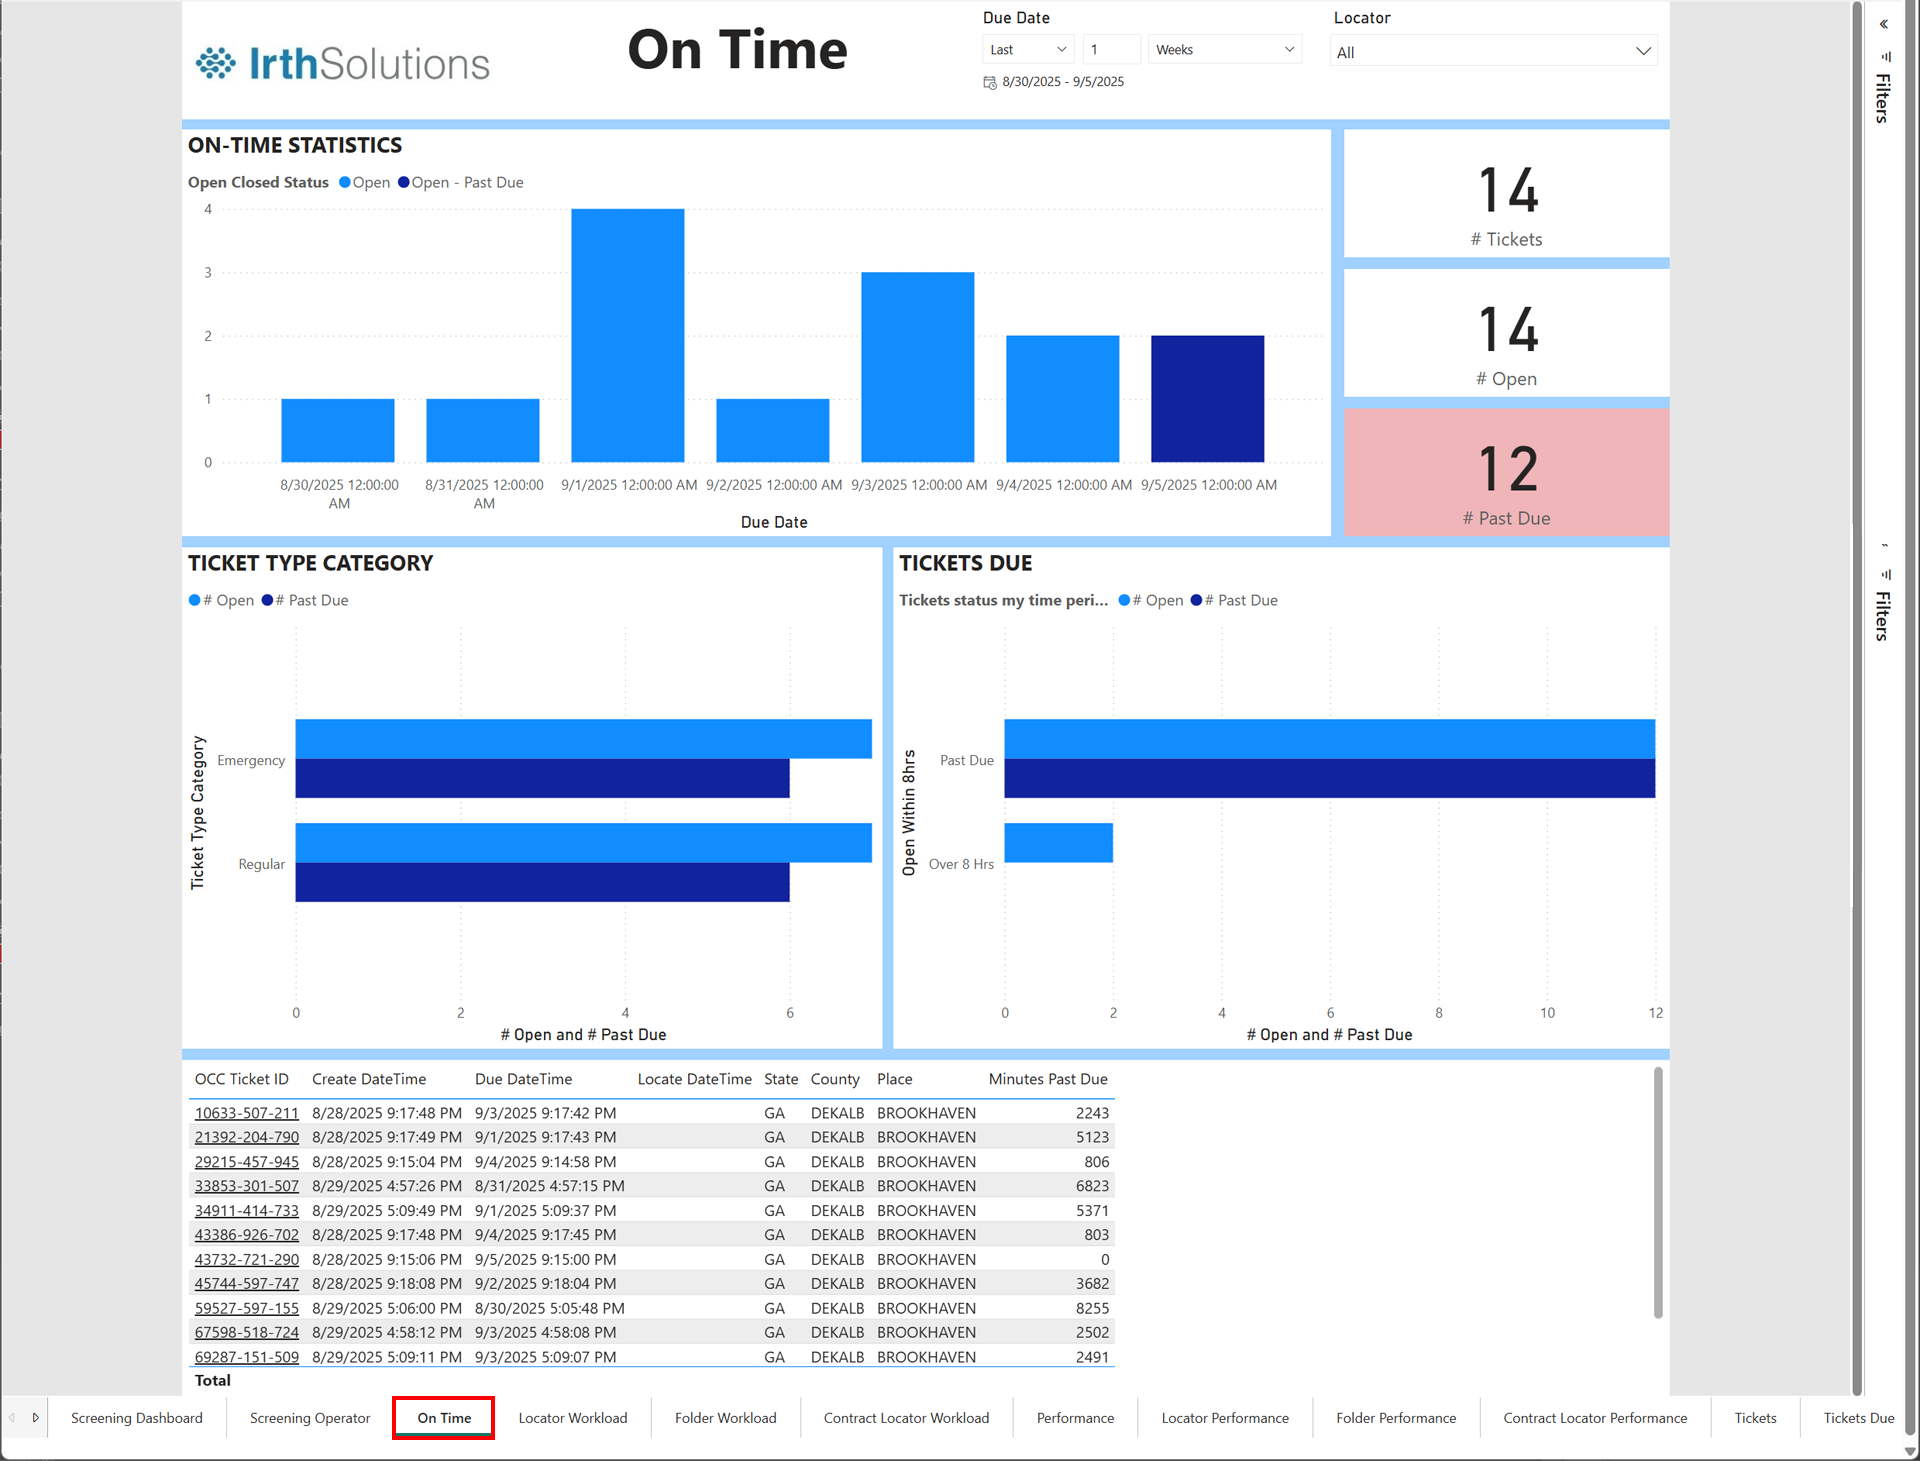The width and height of the screenshot is (1920, 1461).
Task: Click the Due Date number input field
Action: coord(1110,49)
